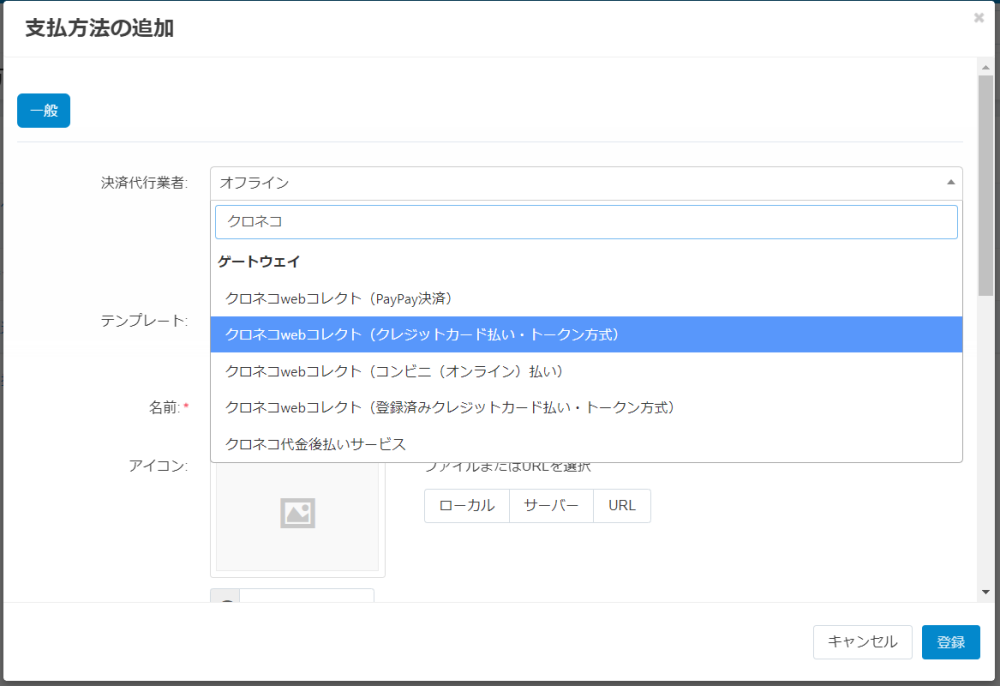Viewport: 1000px width, 686px height.
Task: Click the 登録 button
Action: coord(950,642)
